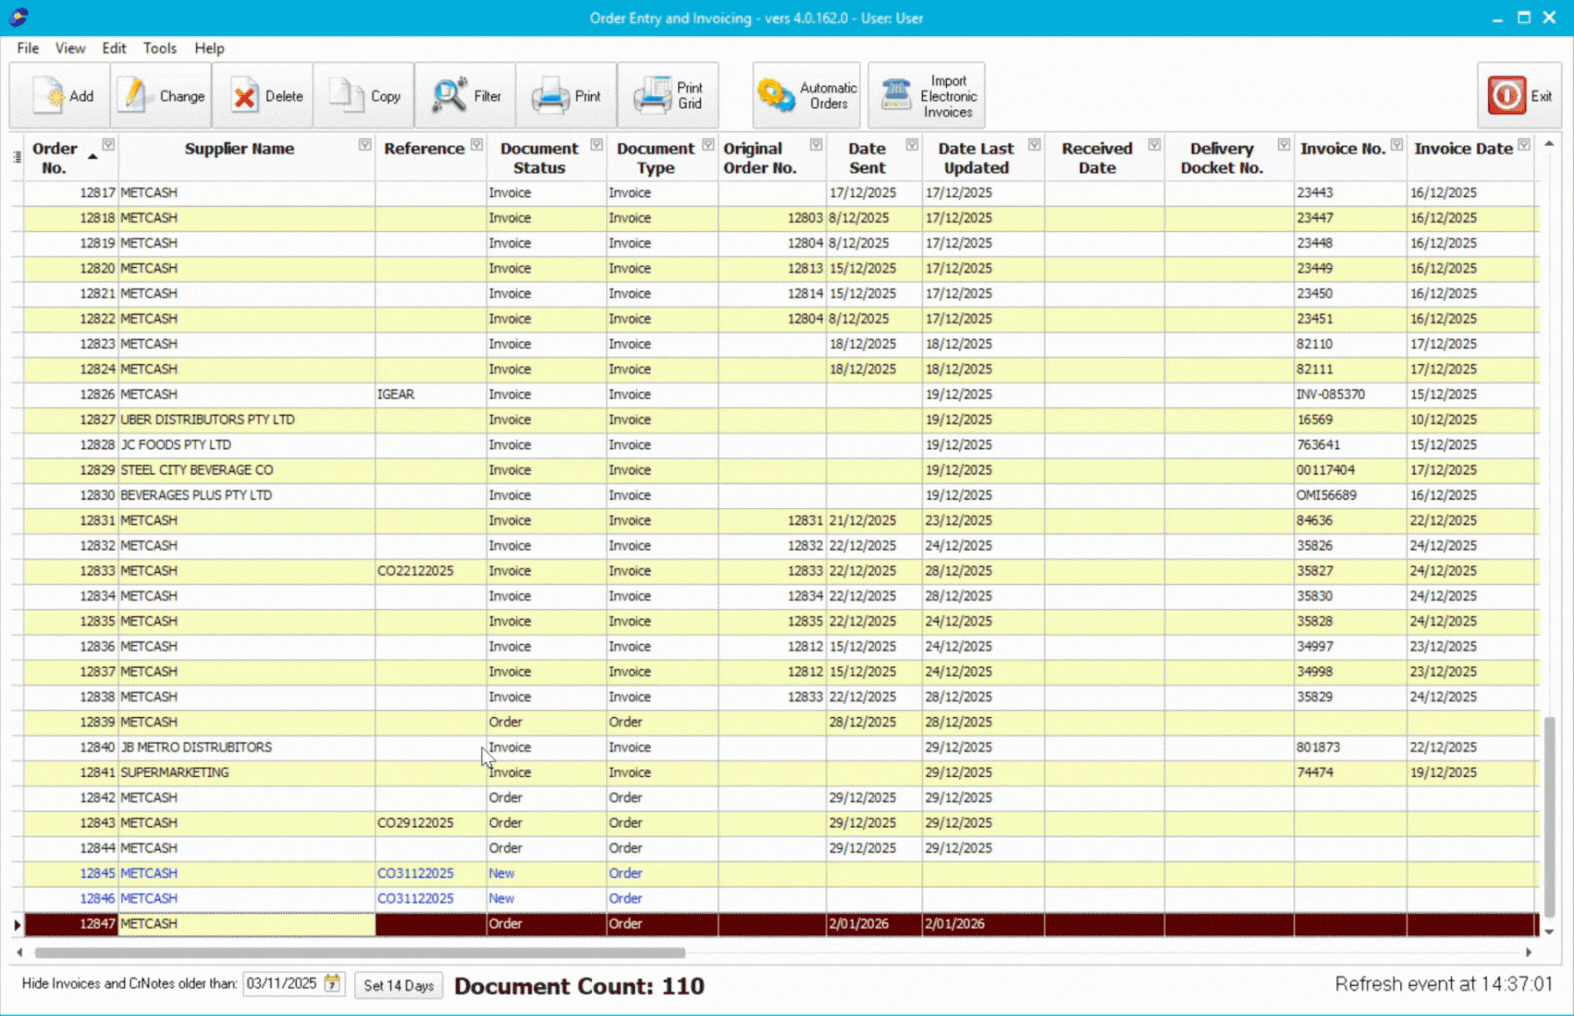Select order 12827 UBER DISTRIBUTORS PTY LTD
The image size is (1574, 1016).
pos(780,420)
